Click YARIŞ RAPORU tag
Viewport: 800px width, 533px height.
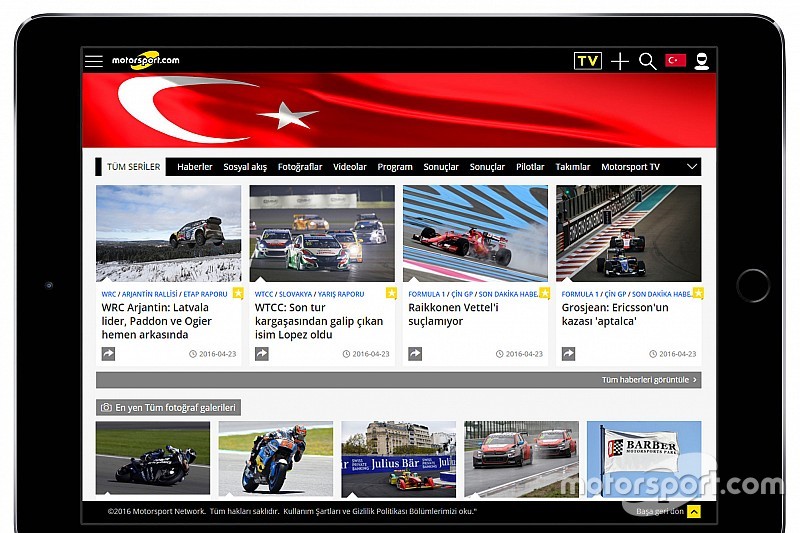(x=341, y=294)
